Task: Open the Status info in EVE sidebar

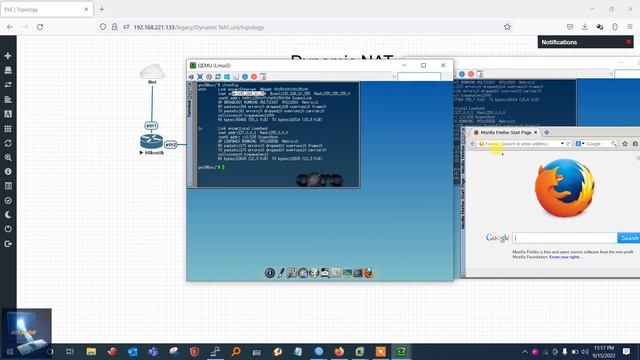Action: click(x=8, y=172)
